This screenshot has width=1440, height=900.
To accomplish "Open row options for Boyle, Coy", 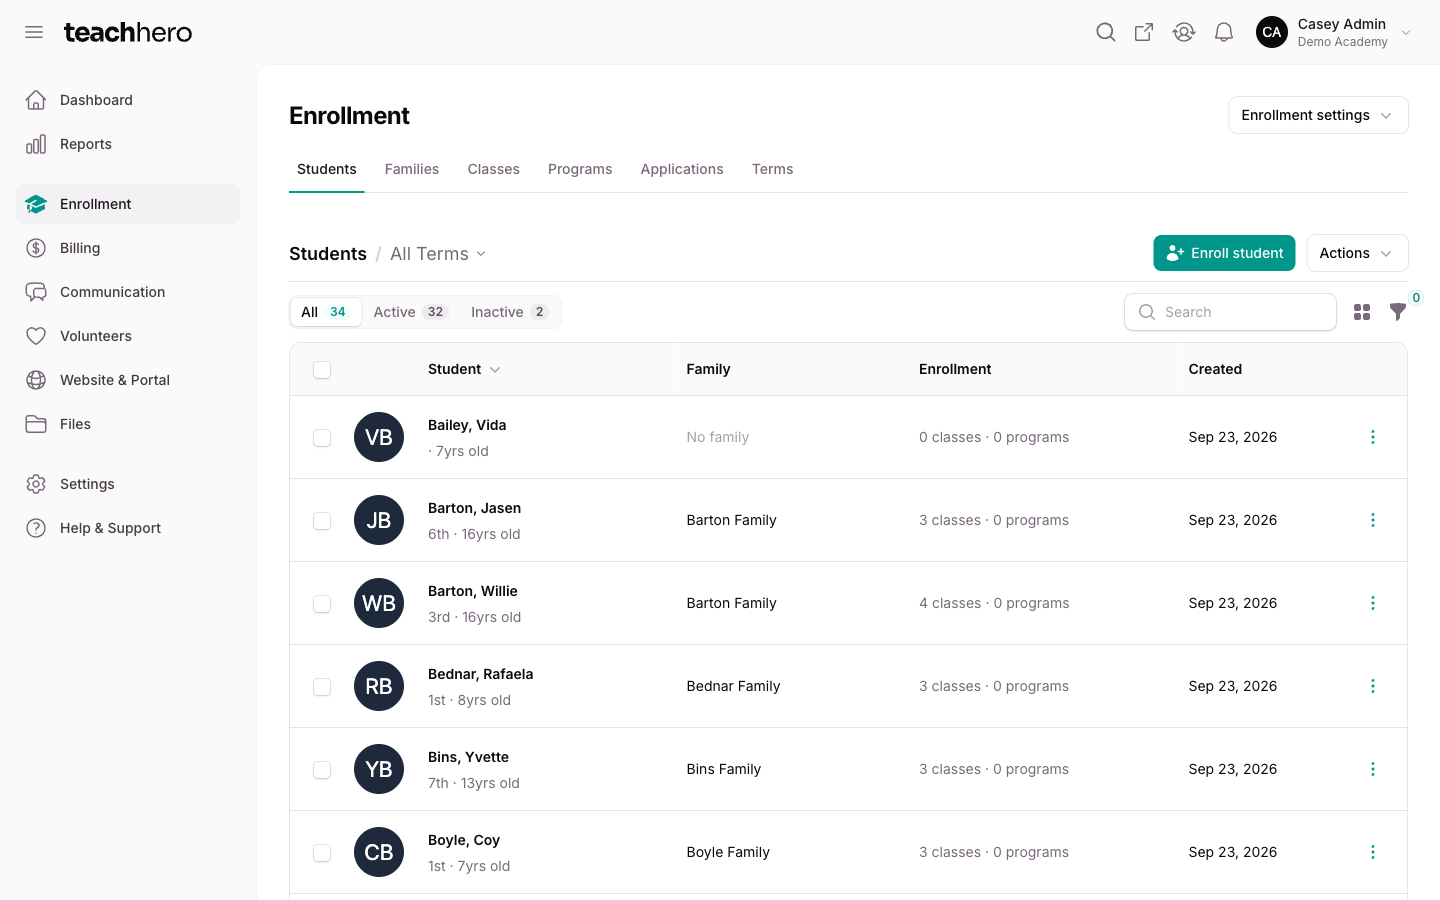I will click(1373, 852).
